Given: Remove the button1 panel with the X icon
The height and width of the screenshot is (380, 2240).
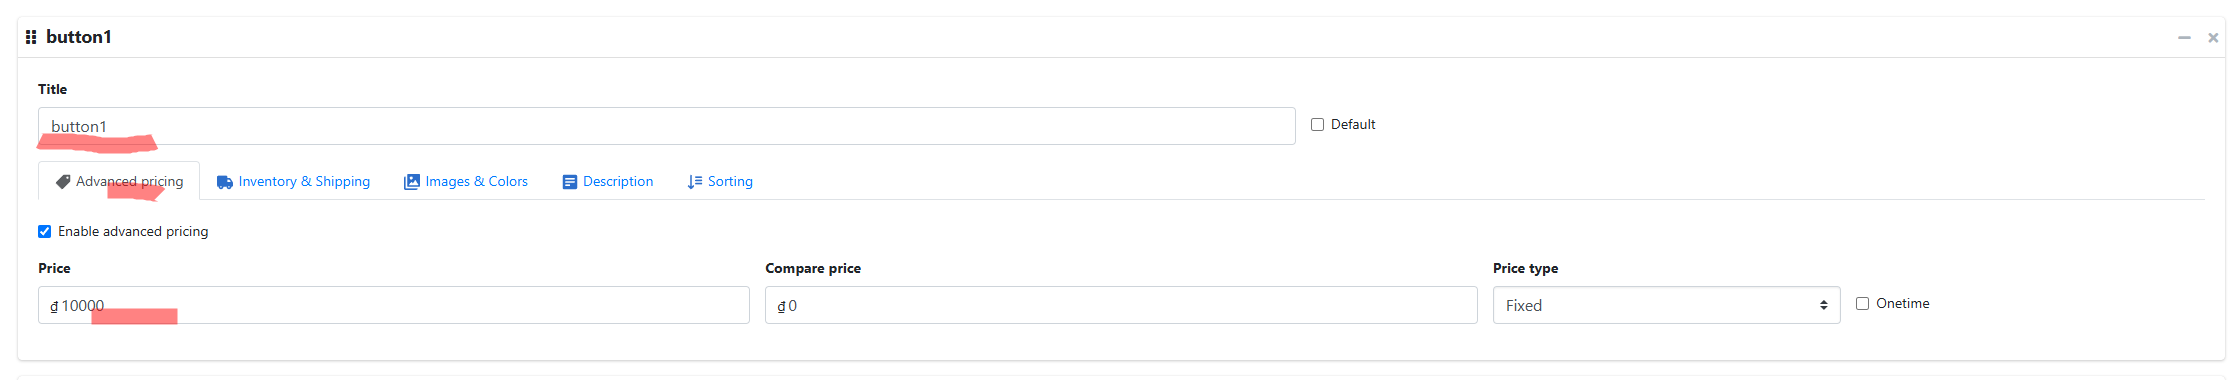Looking at the screenshot, I should click(x=2213, y=38).
